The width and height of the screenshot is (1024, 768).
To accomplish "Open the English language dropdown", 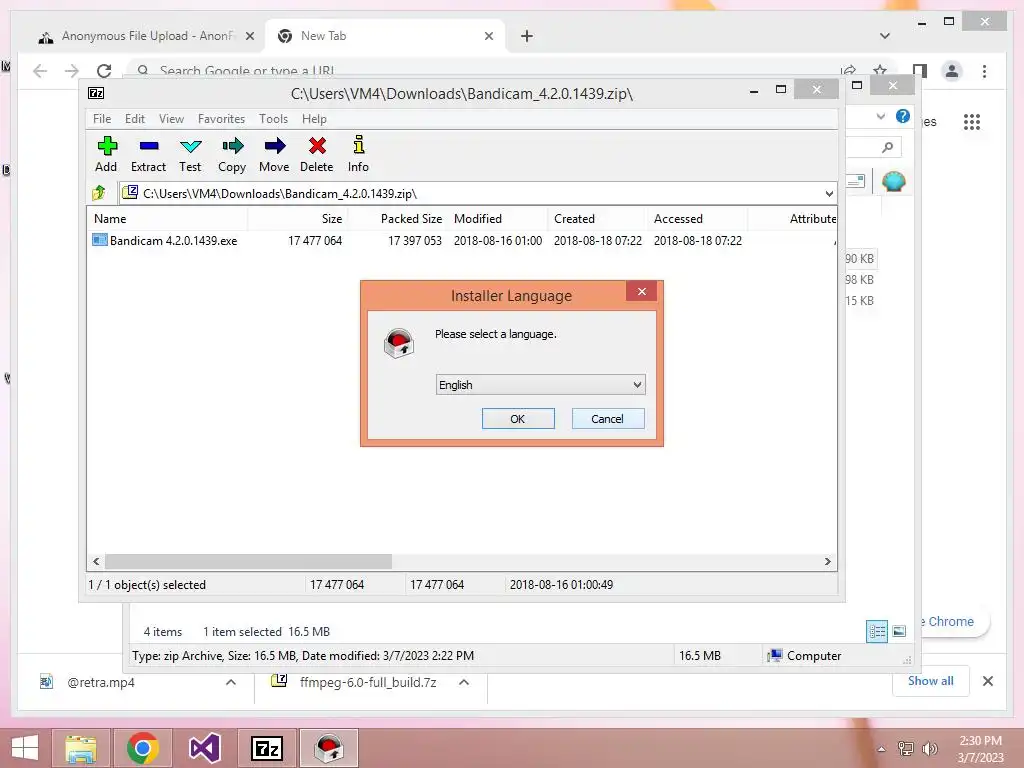I will (x=540, y=385).
